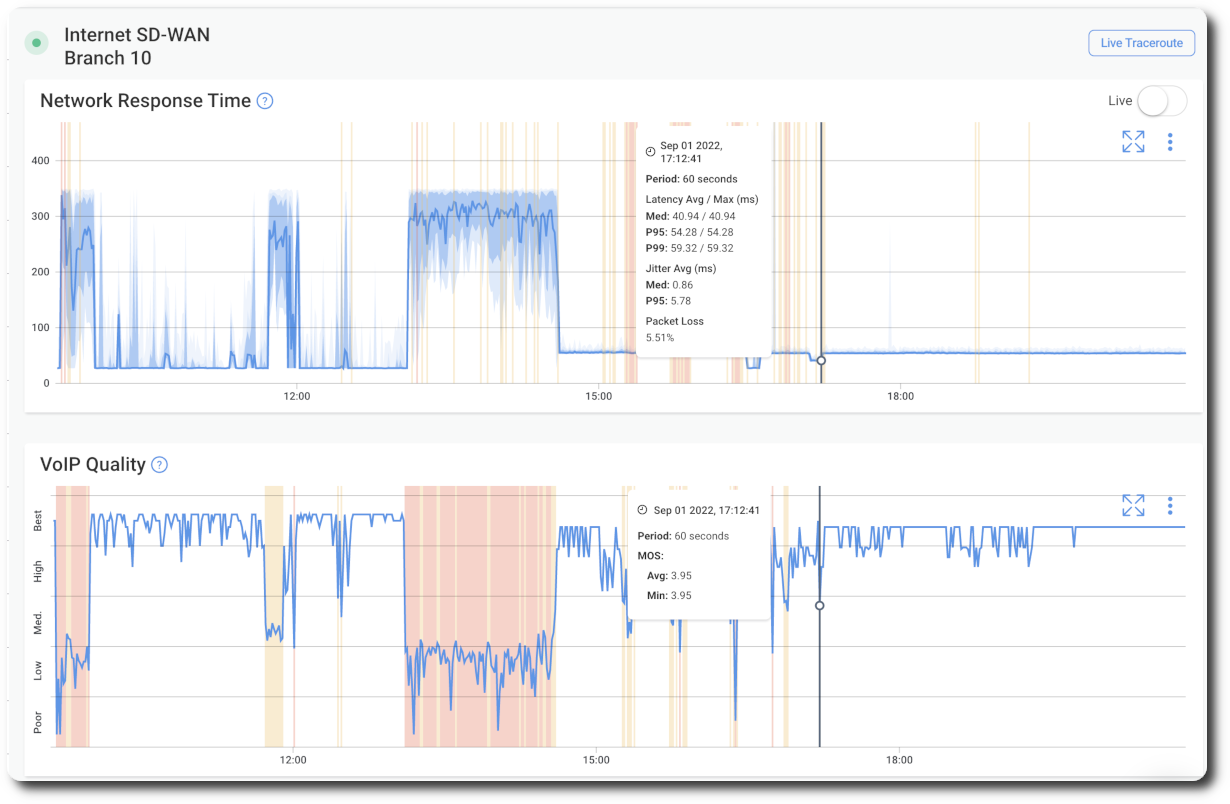Screen dimensions: 1230x804
Task: Open the VoIP Quality chart options menu
Action: coord(1170,506)
